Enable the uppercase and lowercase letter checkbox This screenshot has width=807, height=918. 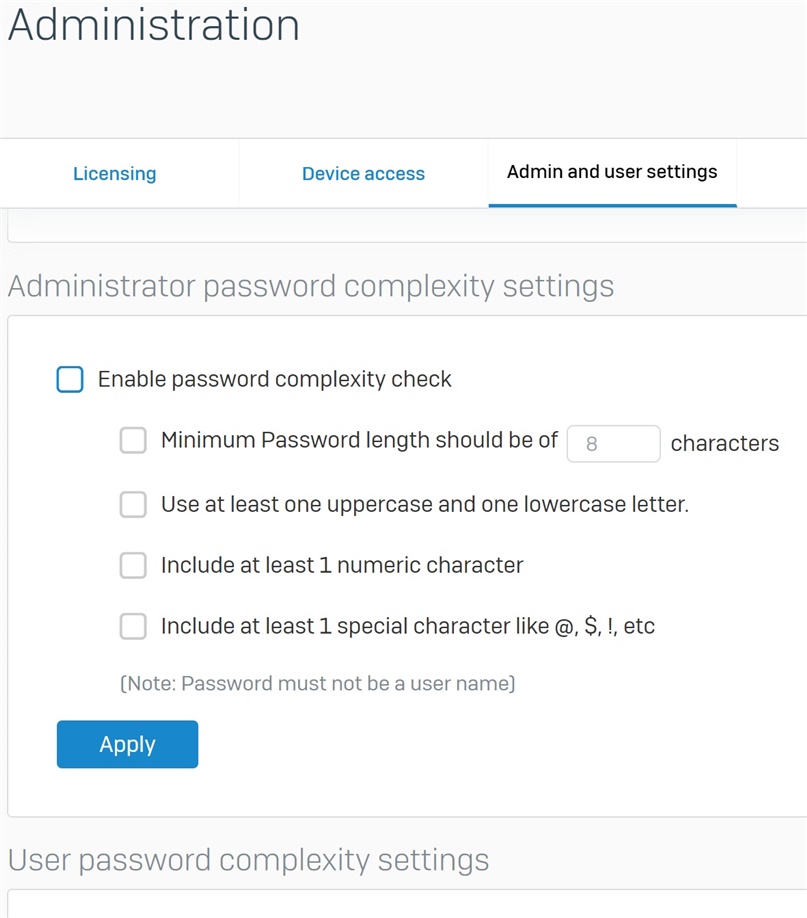click(x=133, y=504)
